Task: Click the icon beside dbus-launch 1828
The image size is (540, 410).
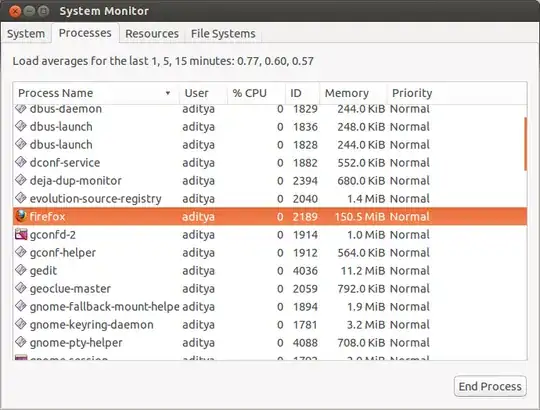Action: click(21, 144)
